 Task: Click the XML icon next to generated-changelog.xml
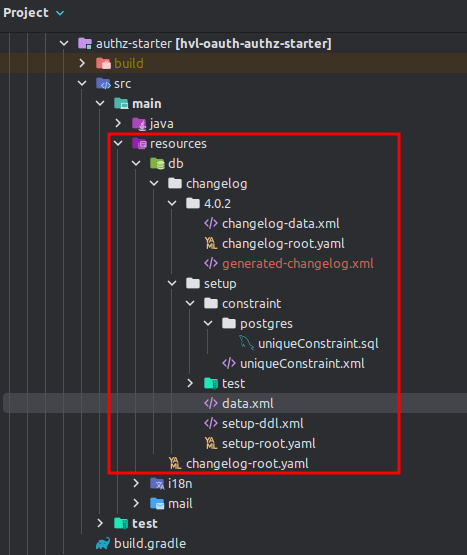point(211,263)
